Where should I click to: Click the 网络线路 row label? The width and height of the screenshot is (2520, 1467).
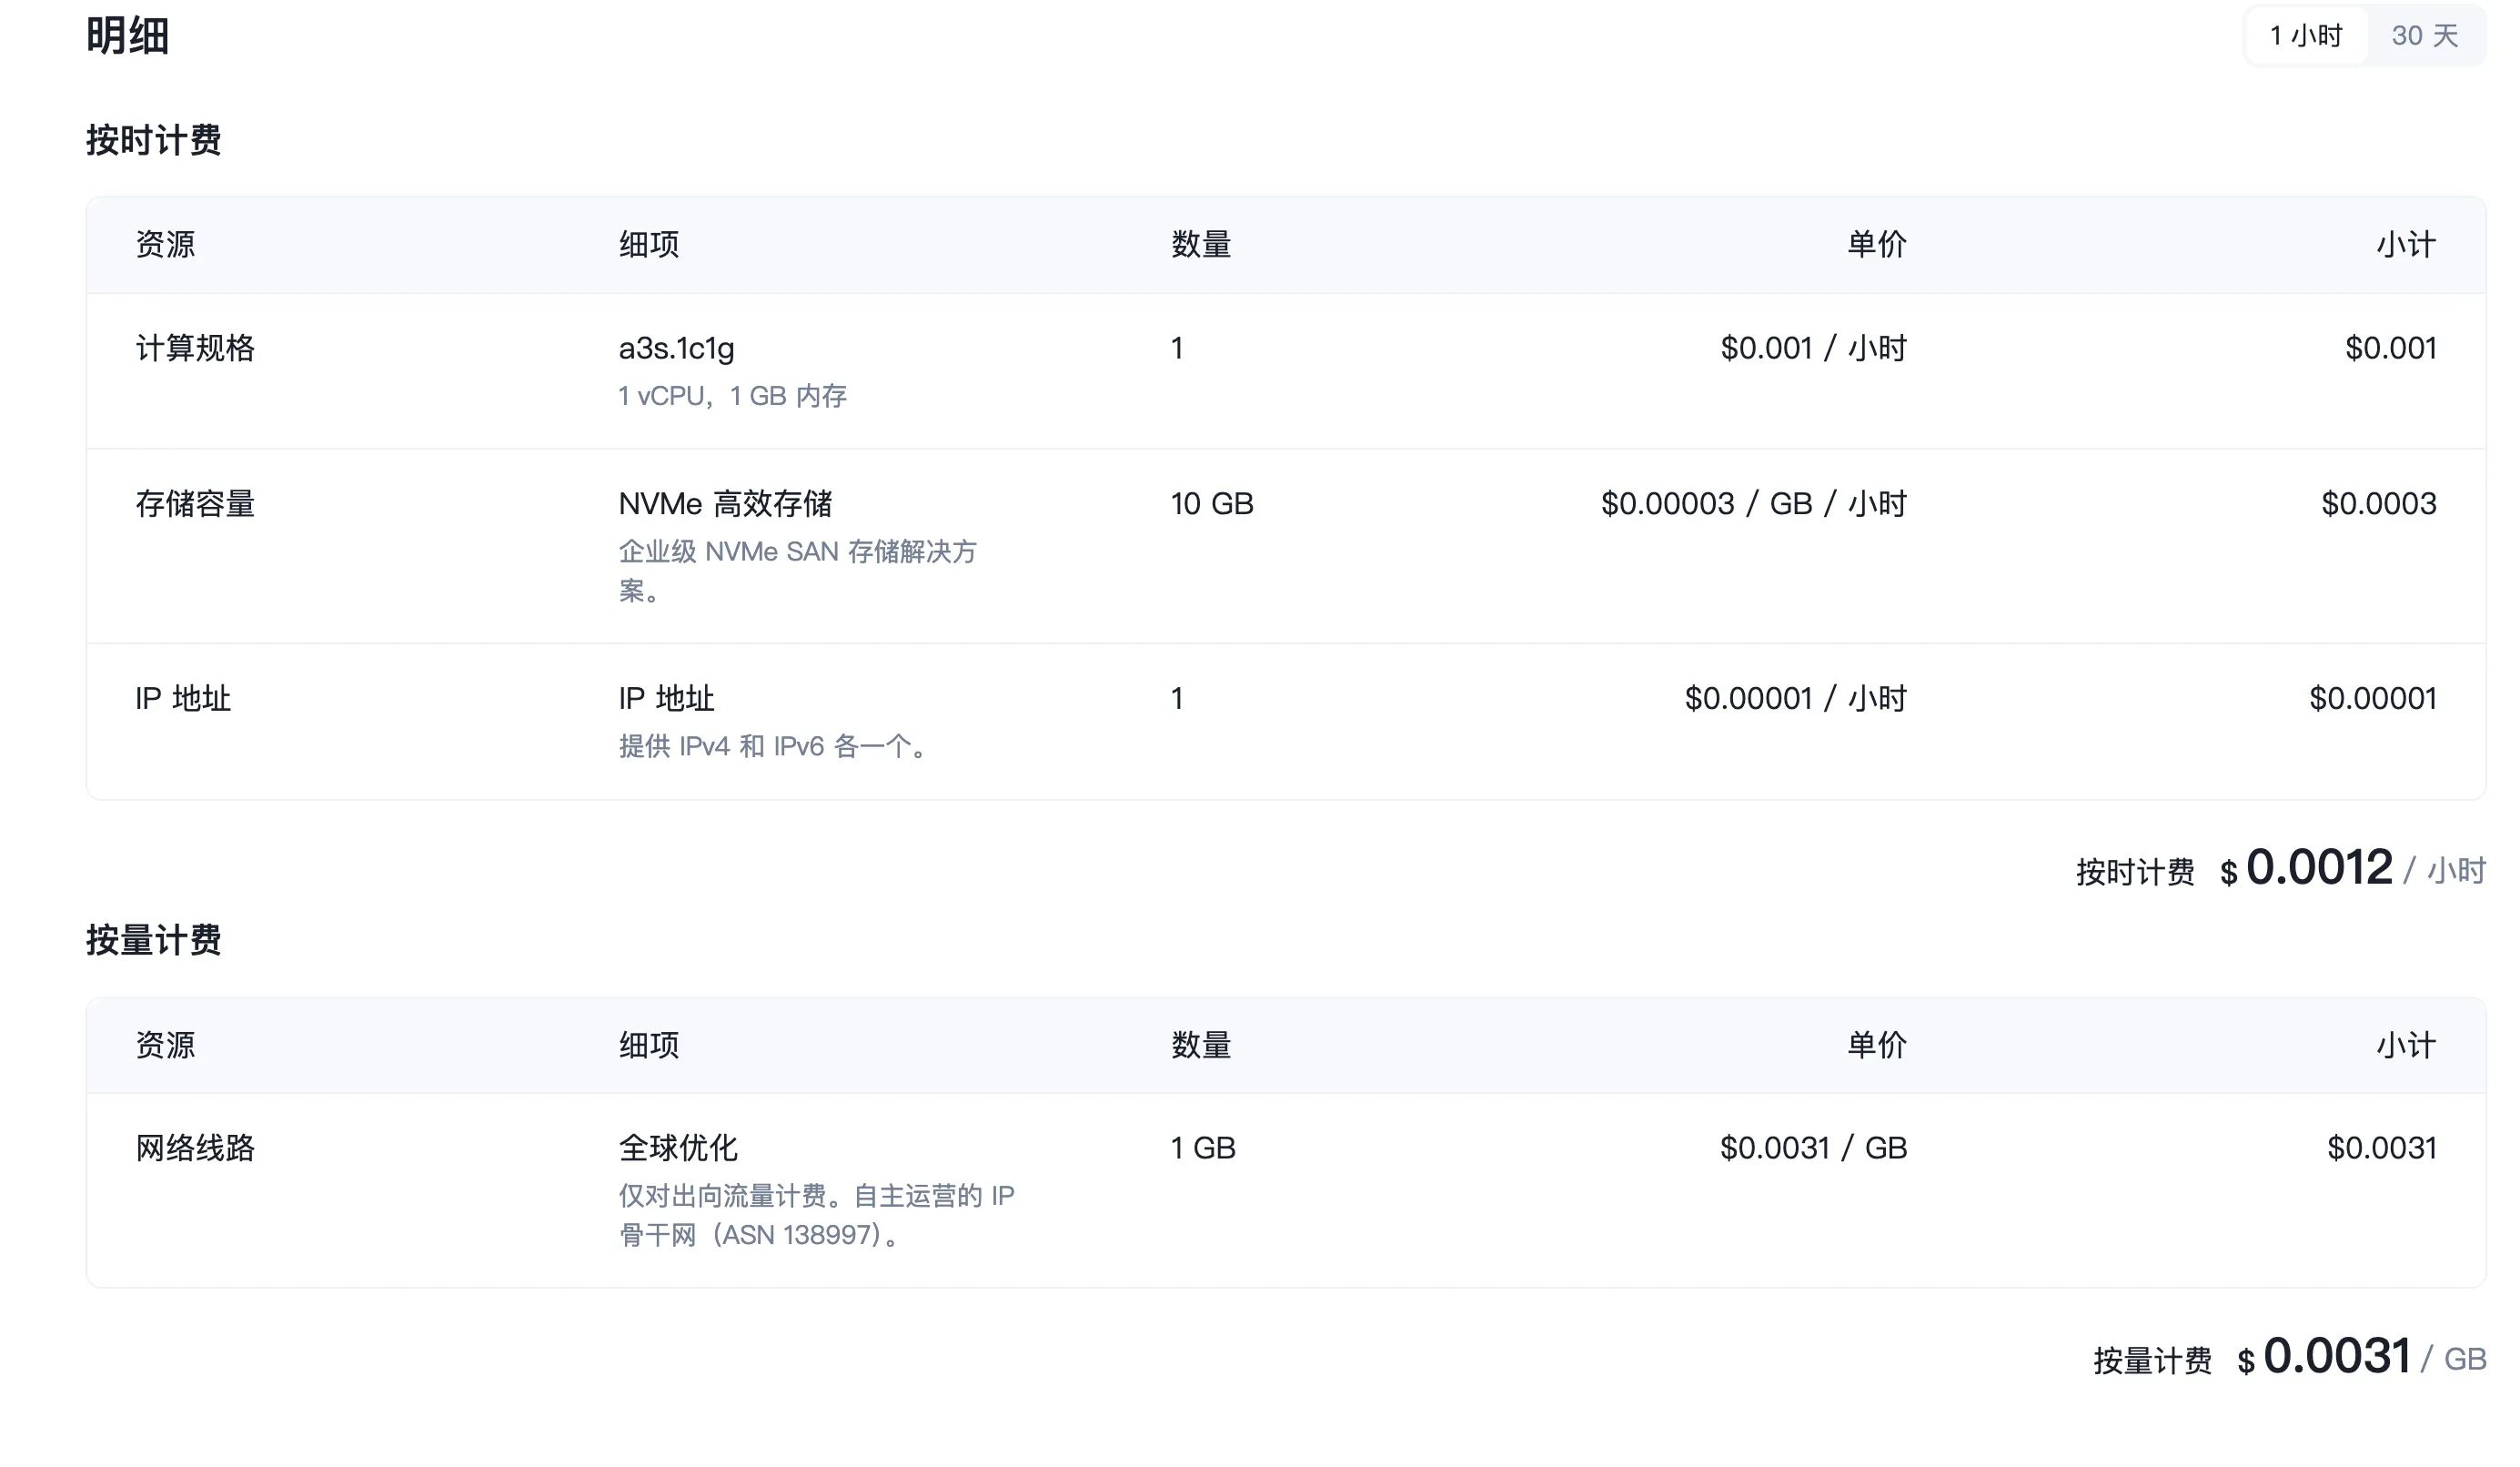195,1147
